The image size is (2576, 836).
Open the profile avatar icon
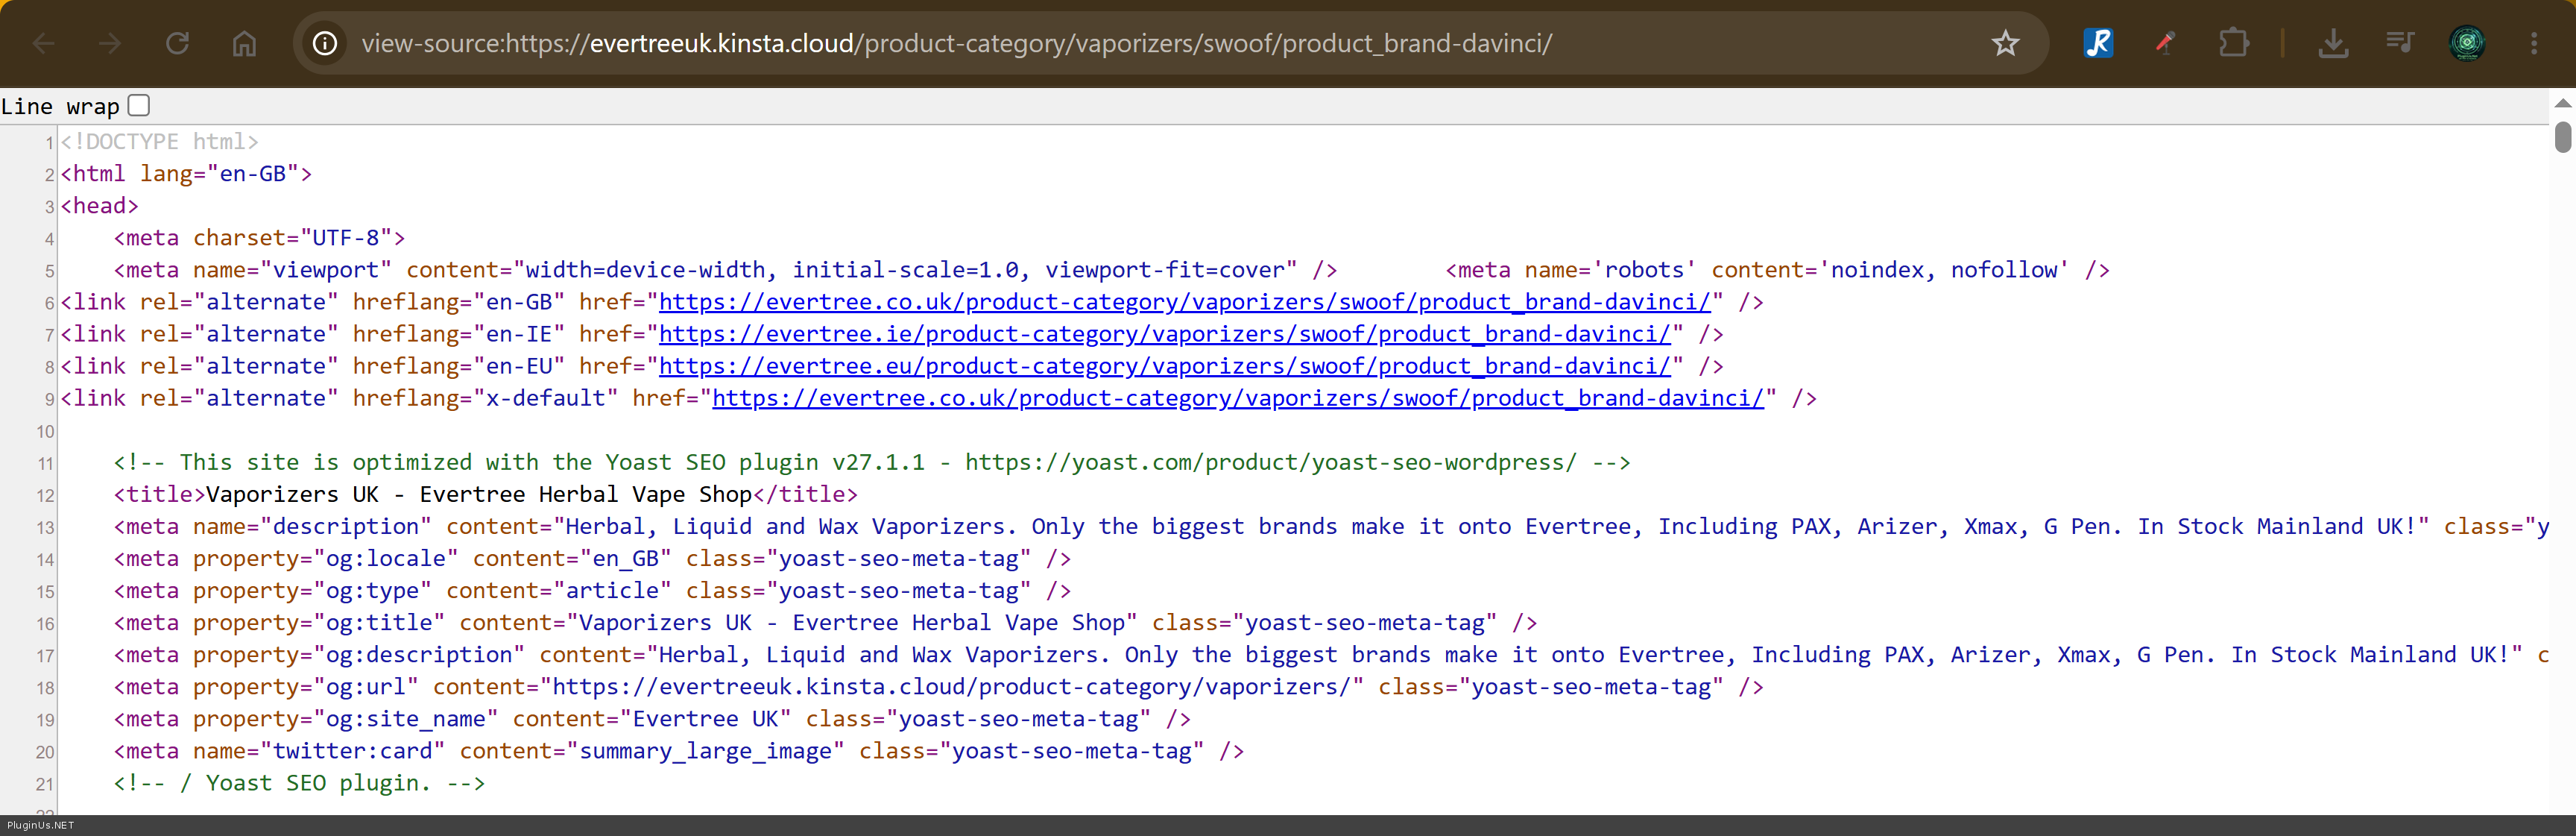tap(2467, 43)
